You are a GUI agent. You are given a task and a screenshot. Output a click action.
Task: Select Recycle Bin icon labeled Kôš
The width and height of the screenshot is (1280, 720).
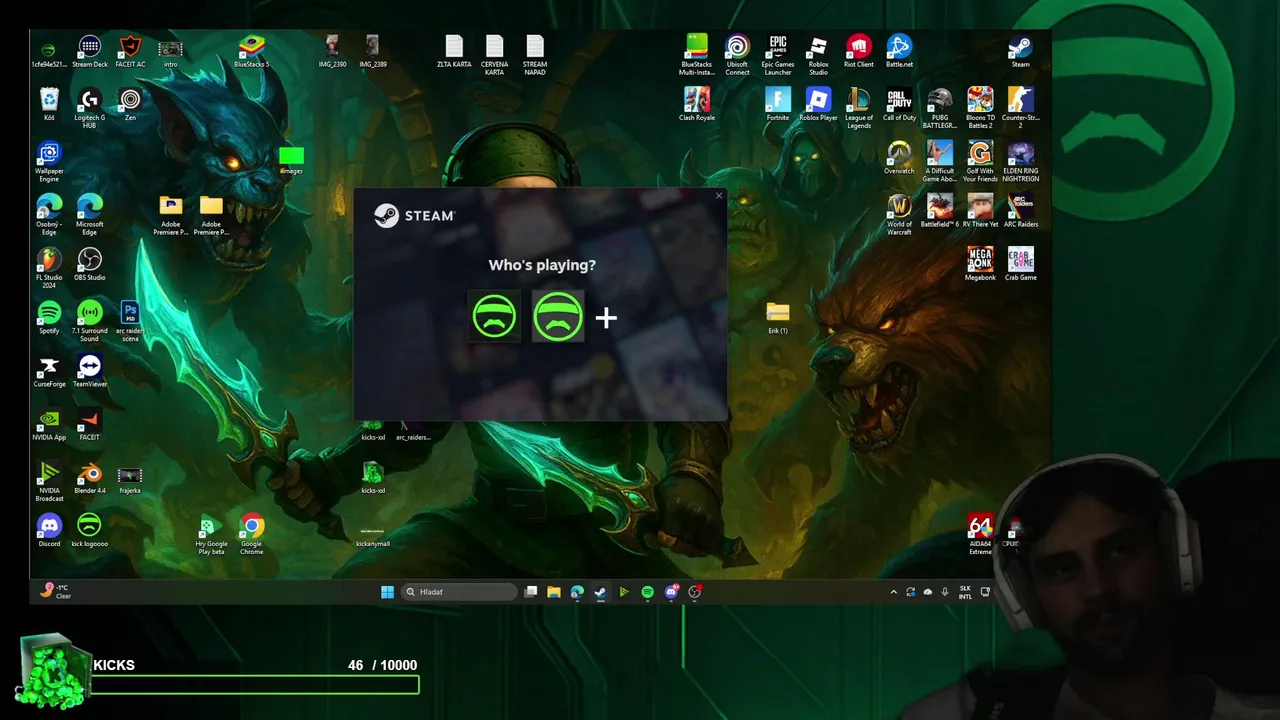(49, 105)
